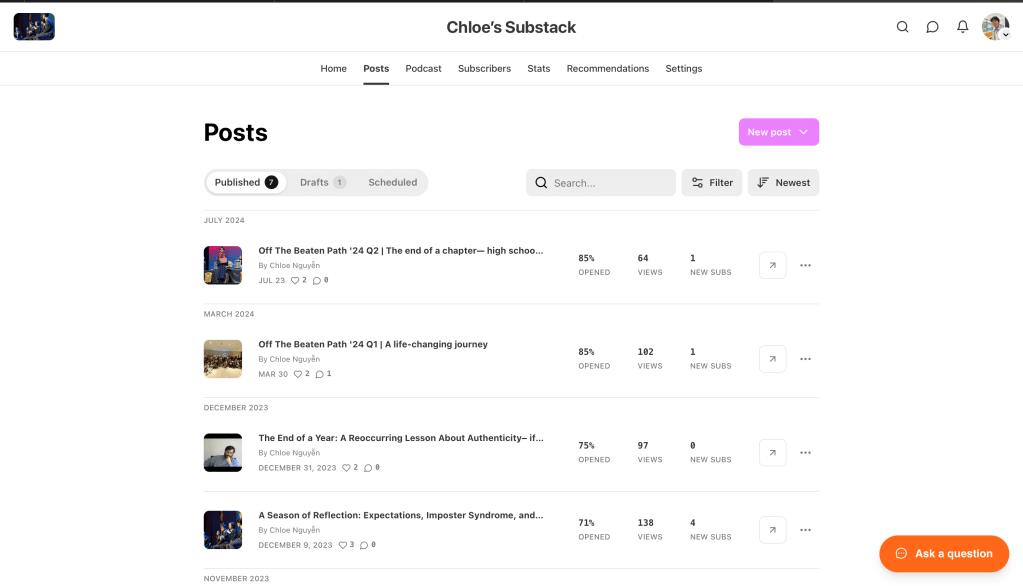Click the Filter button
Viewport: 1023px width, 586px height.
click(712, 183)
